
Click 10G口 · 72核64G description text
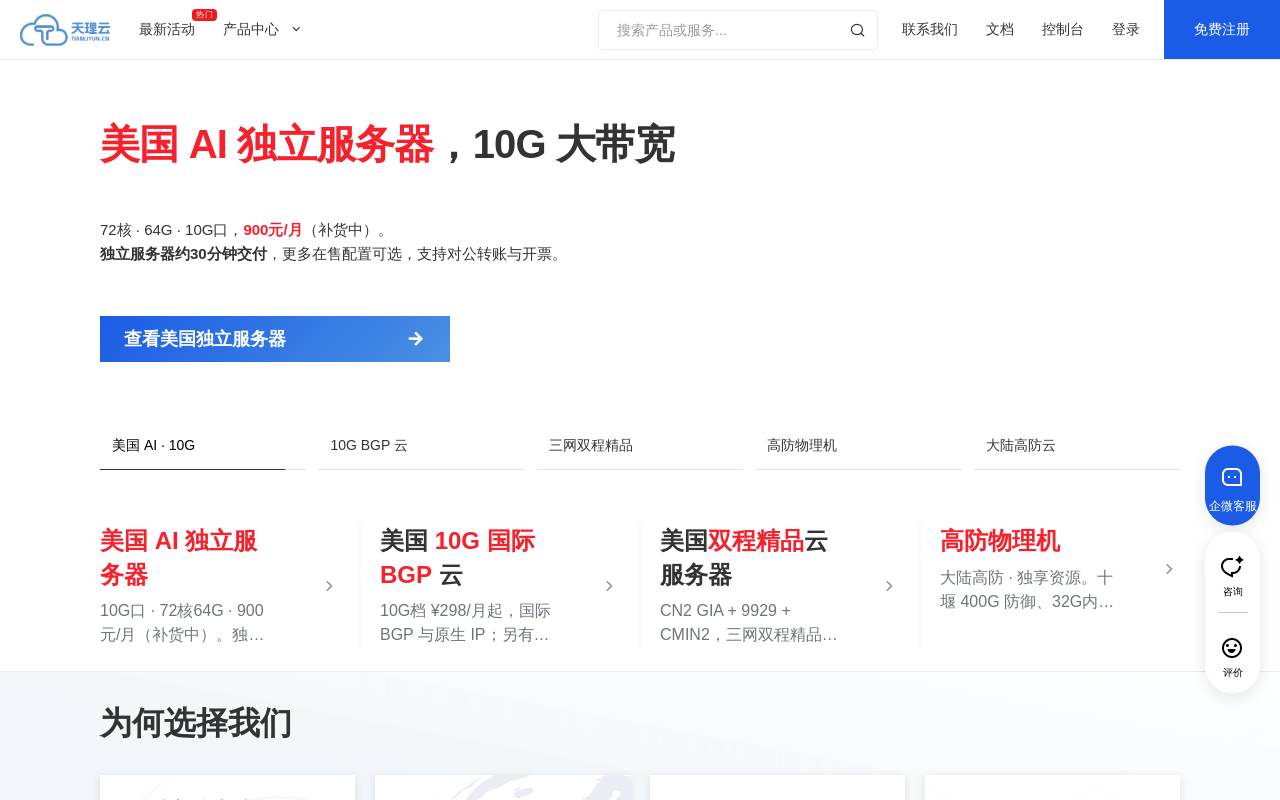pos(182,622)
